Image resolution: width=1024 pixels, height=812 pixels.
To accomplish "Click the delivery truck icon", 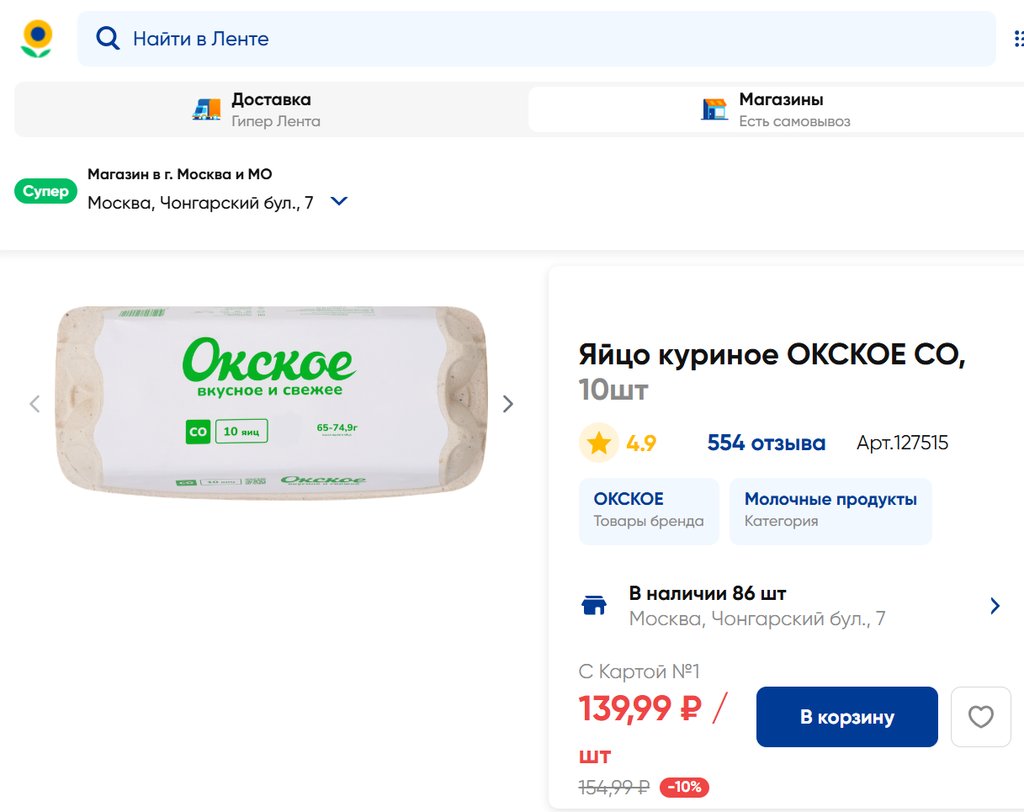I will 207,110.
